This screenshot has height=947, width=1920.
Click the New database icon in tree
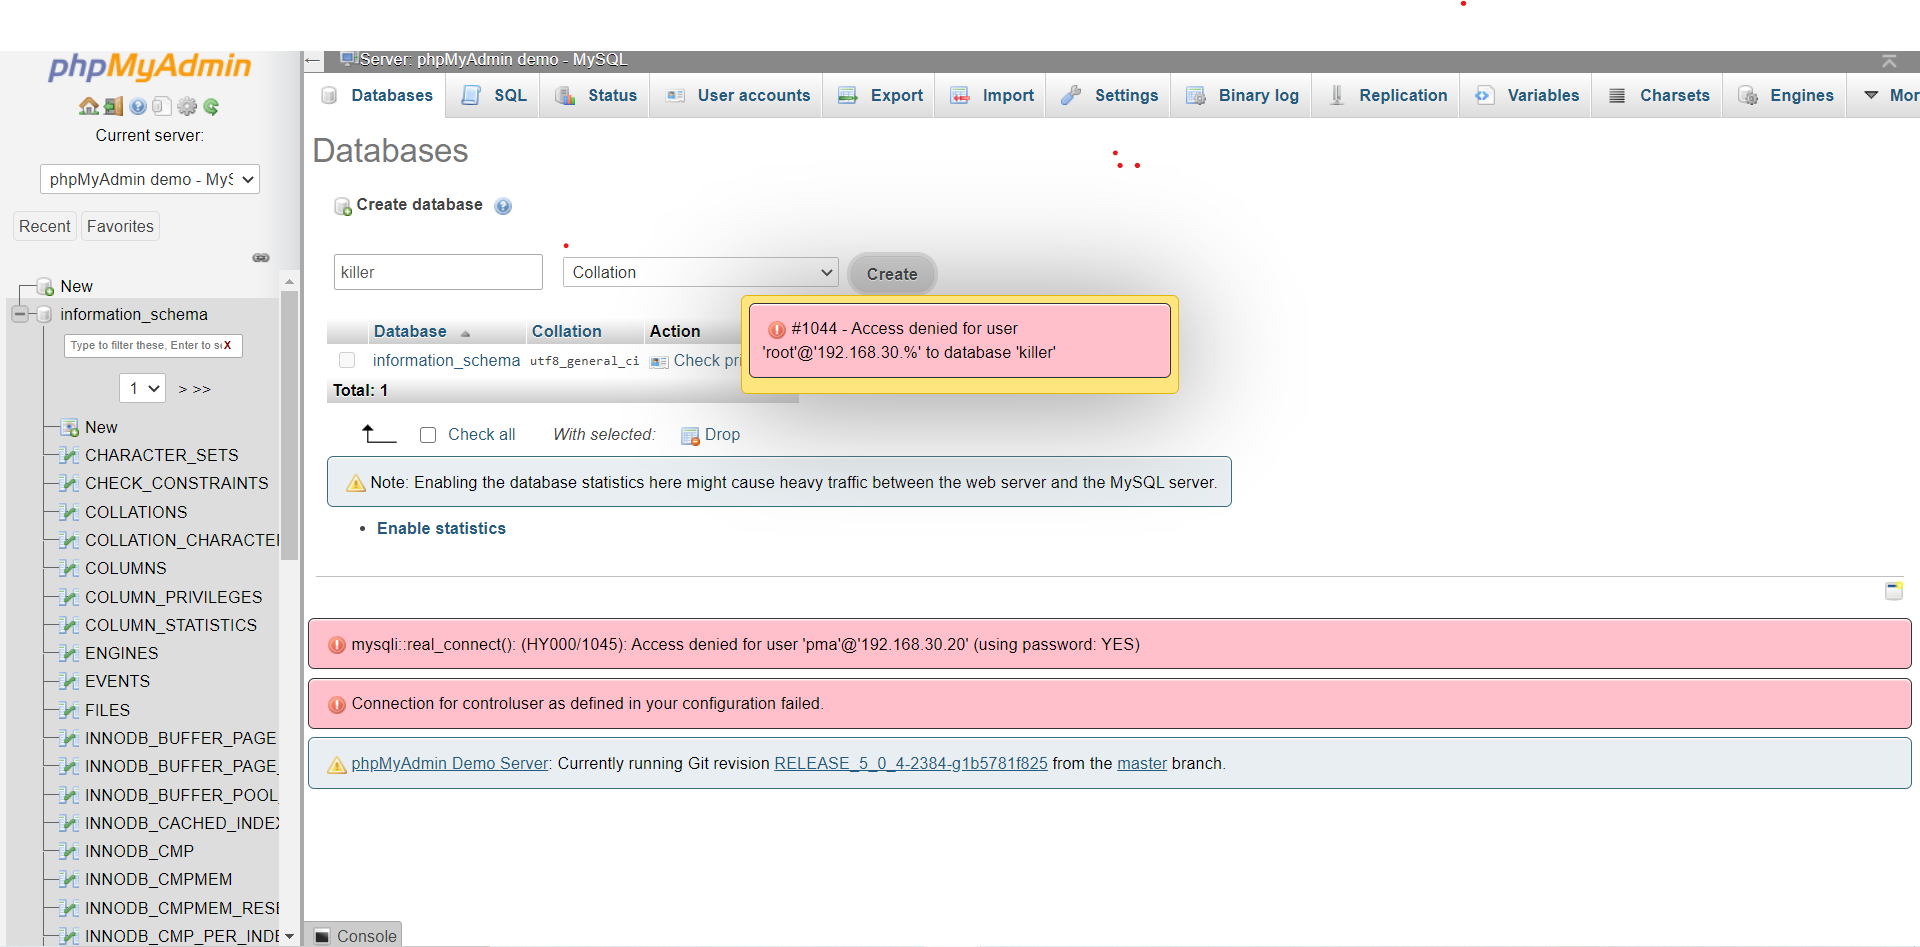coord(45,287)
